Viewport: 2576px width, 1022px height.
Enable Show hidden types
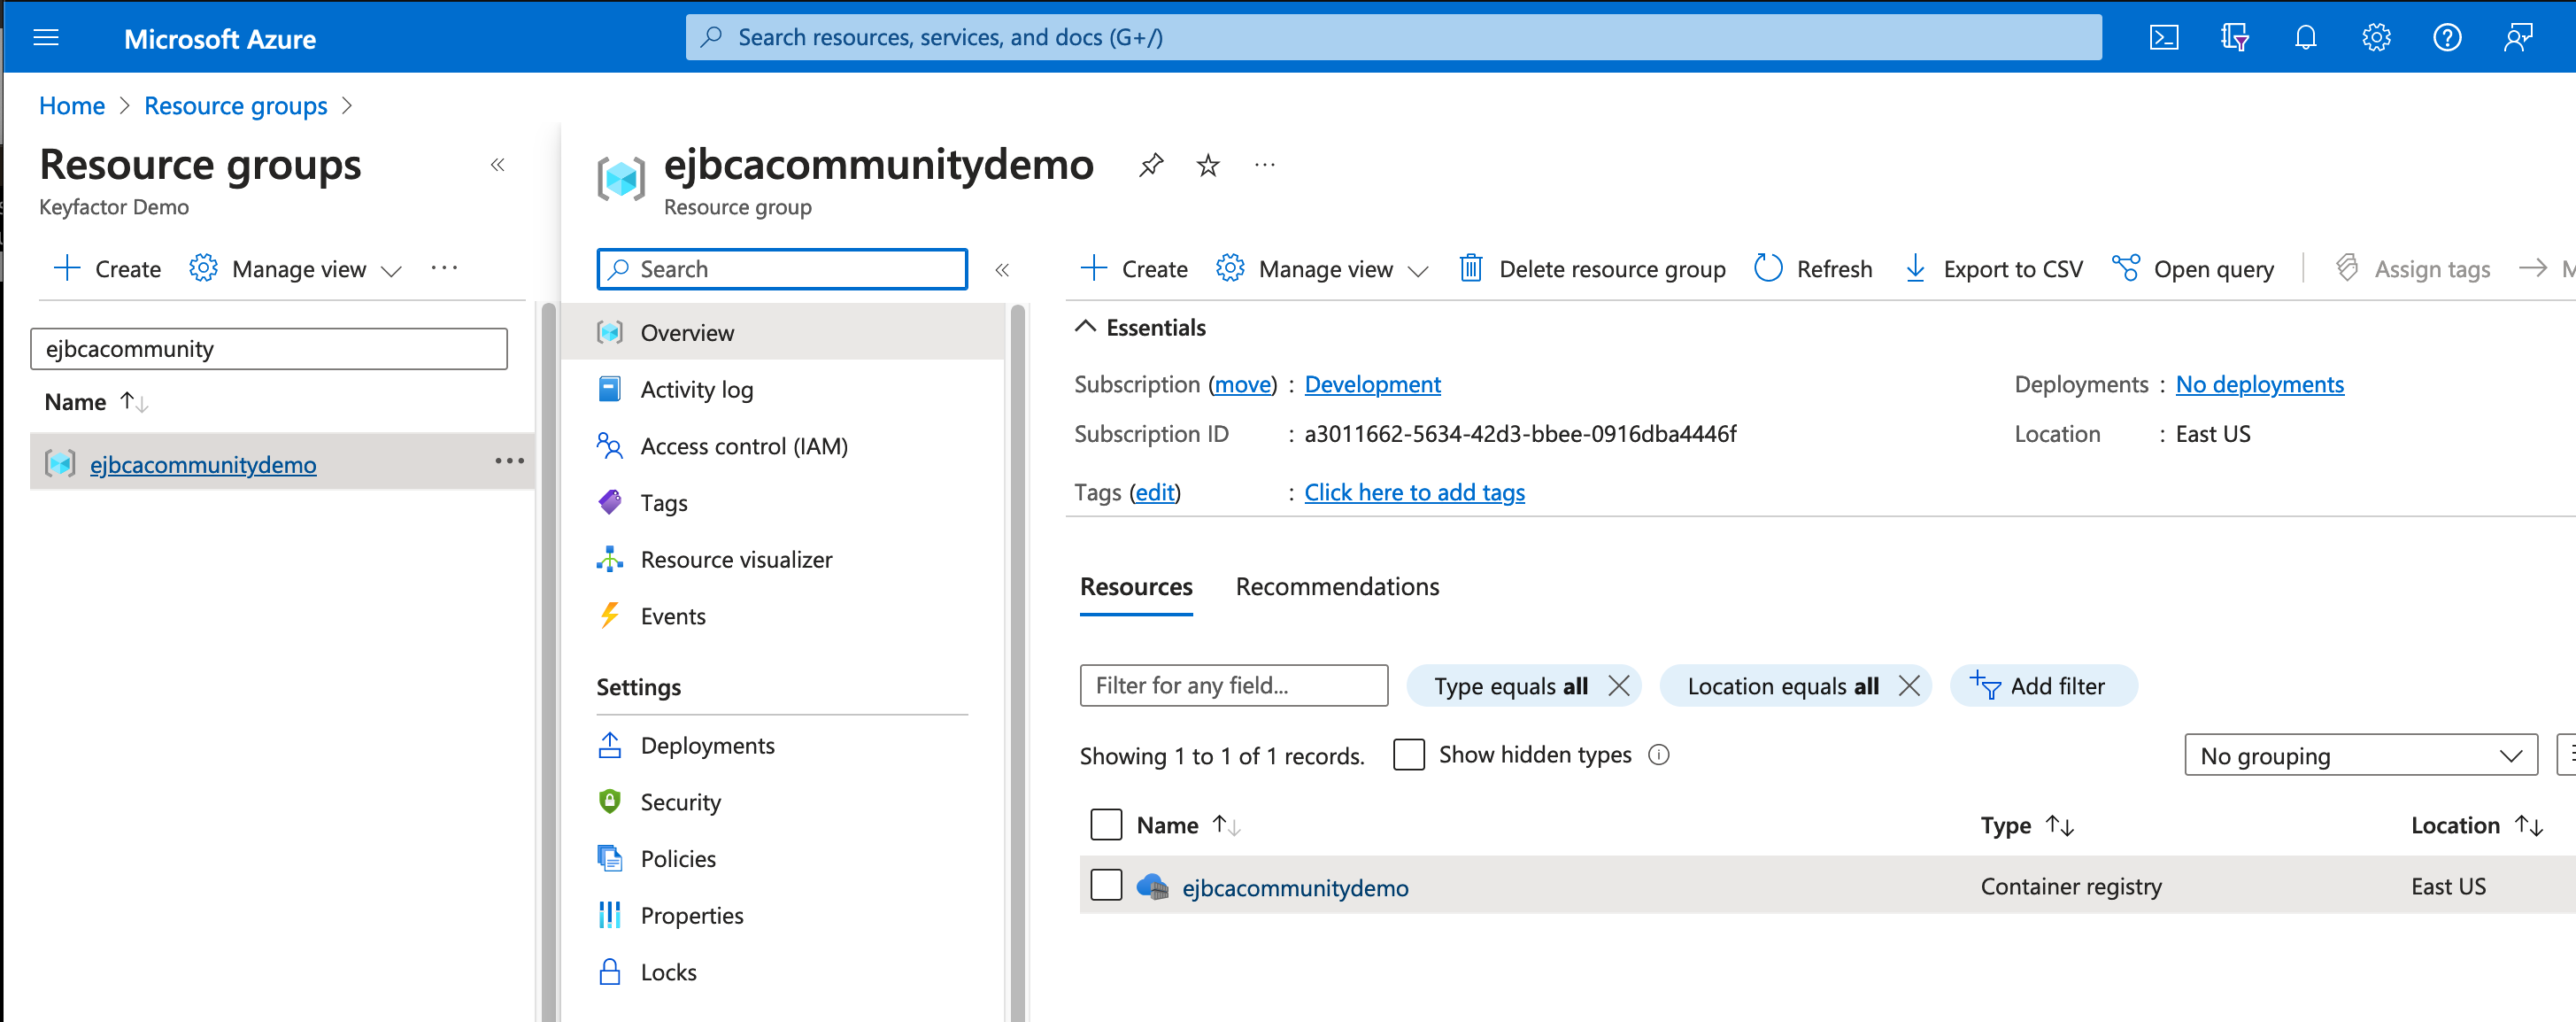(x=1408, y=754)
